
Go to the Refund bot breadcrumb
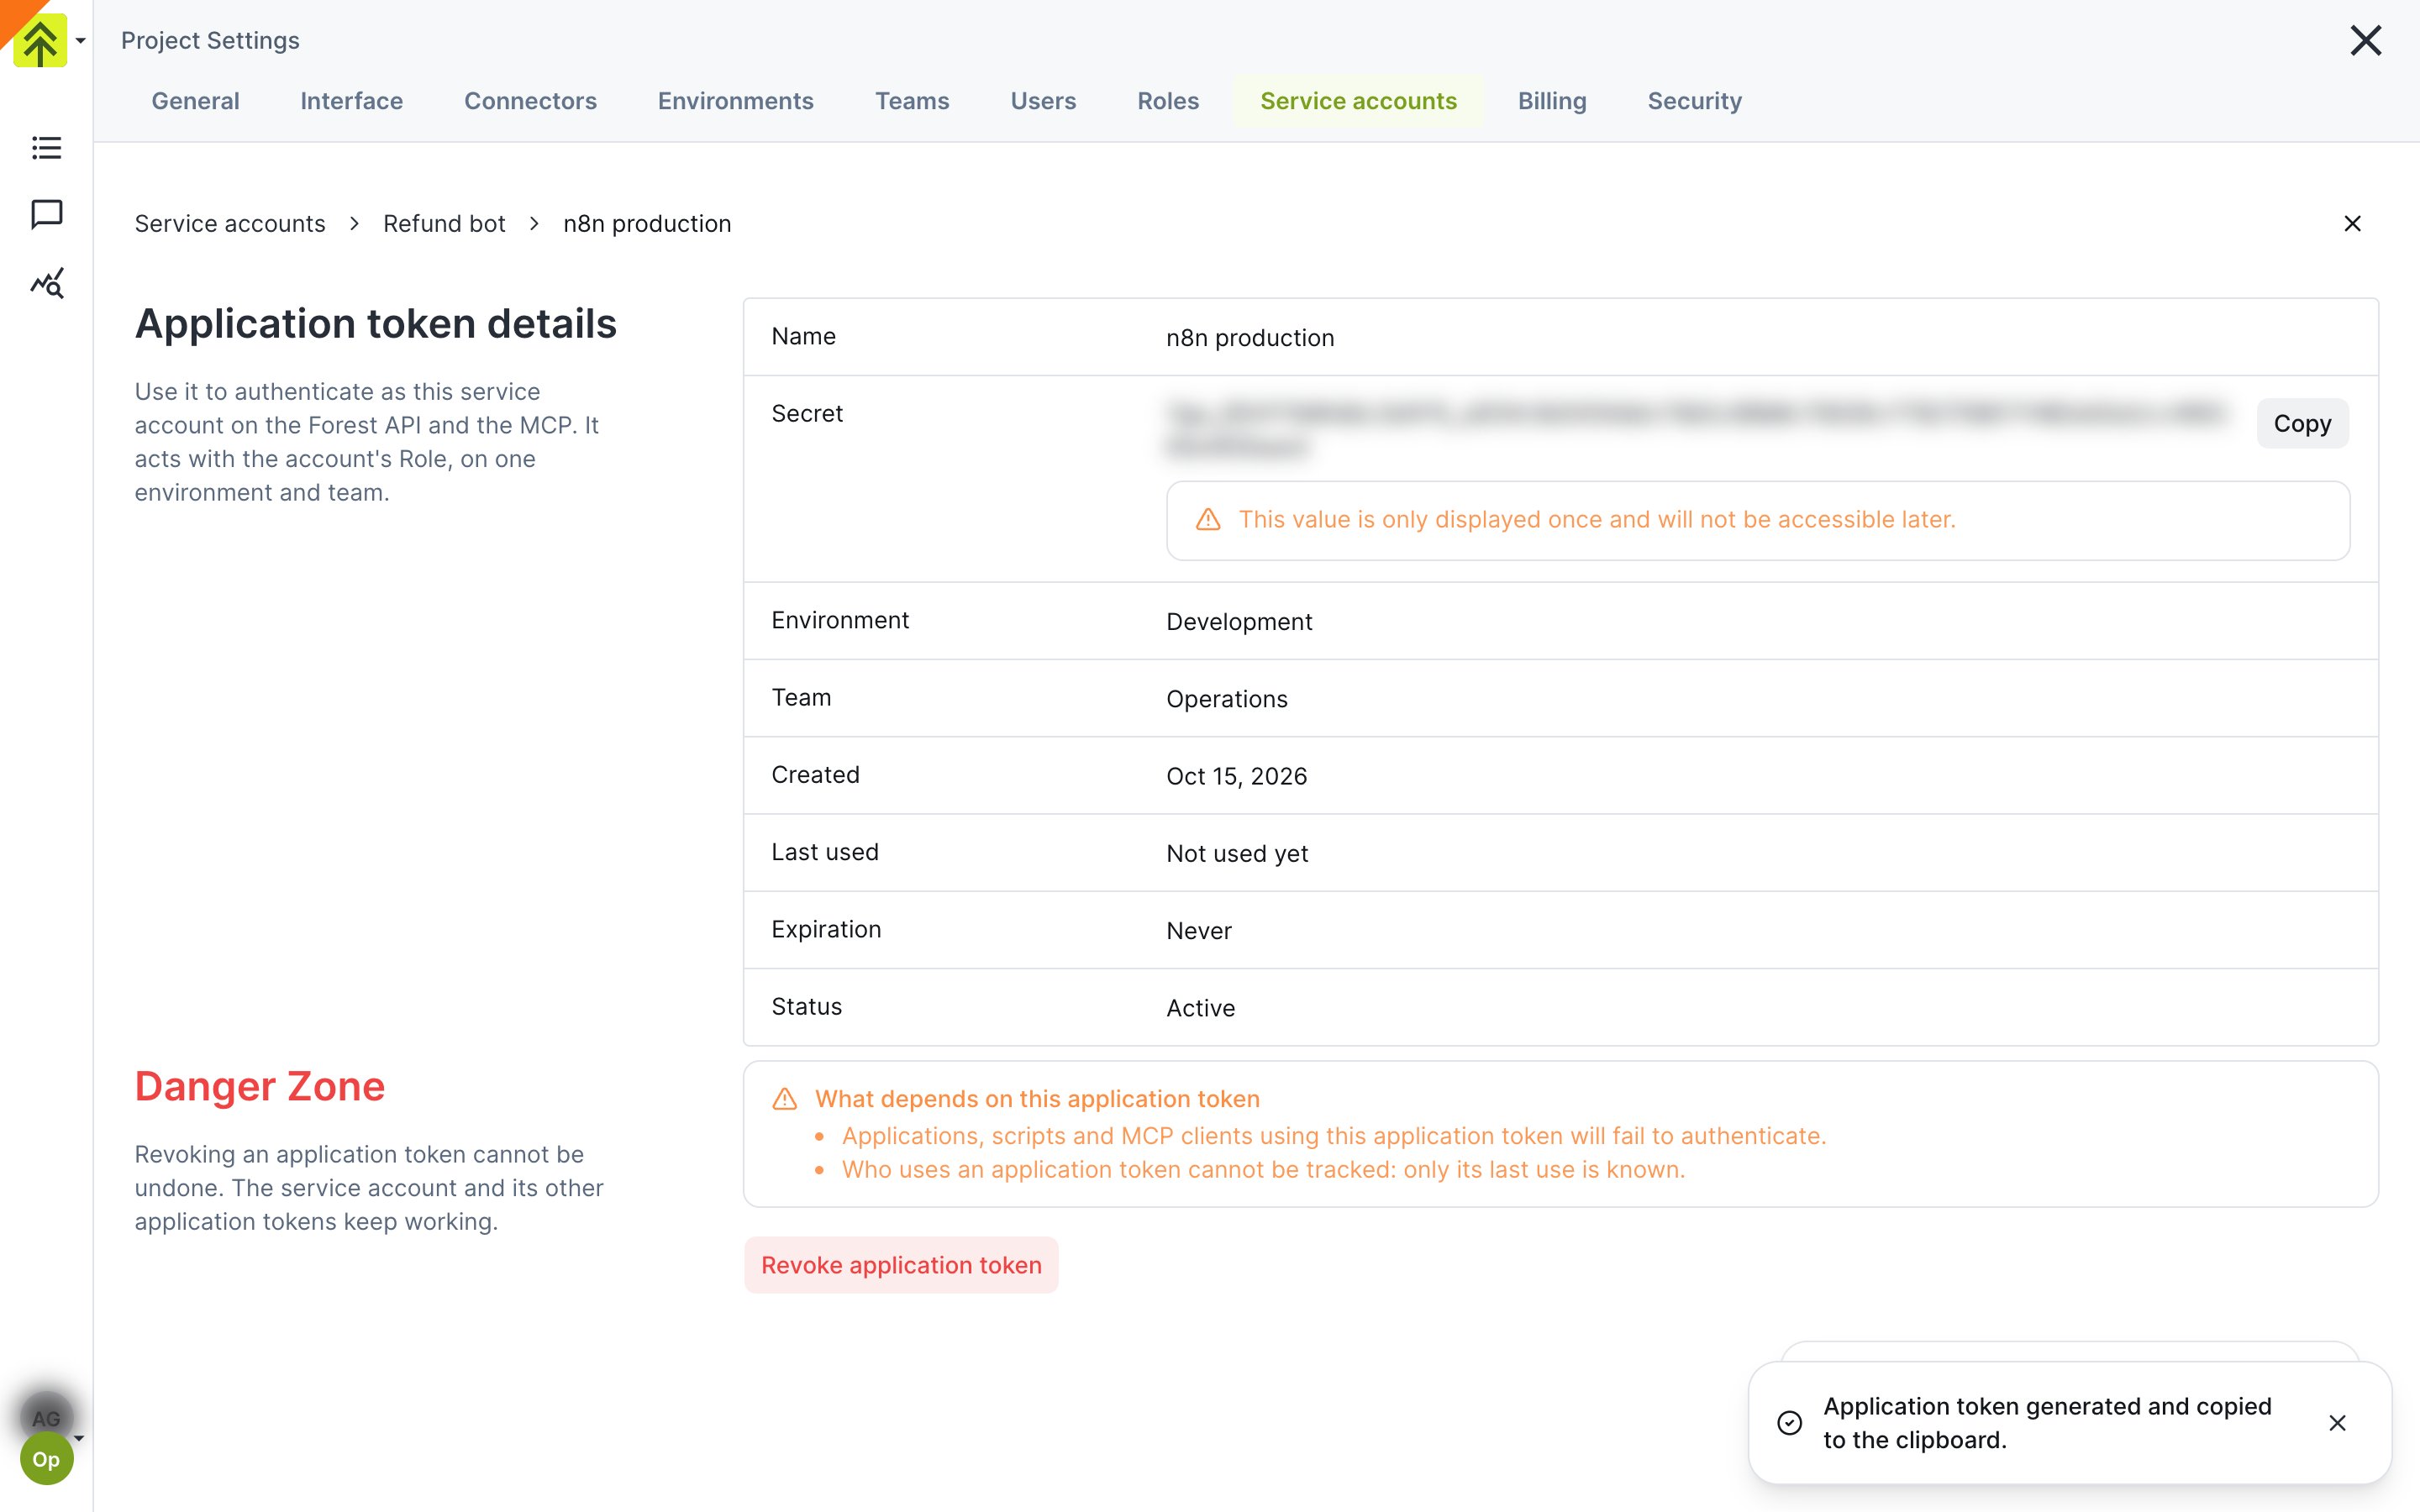pos(444,223)
